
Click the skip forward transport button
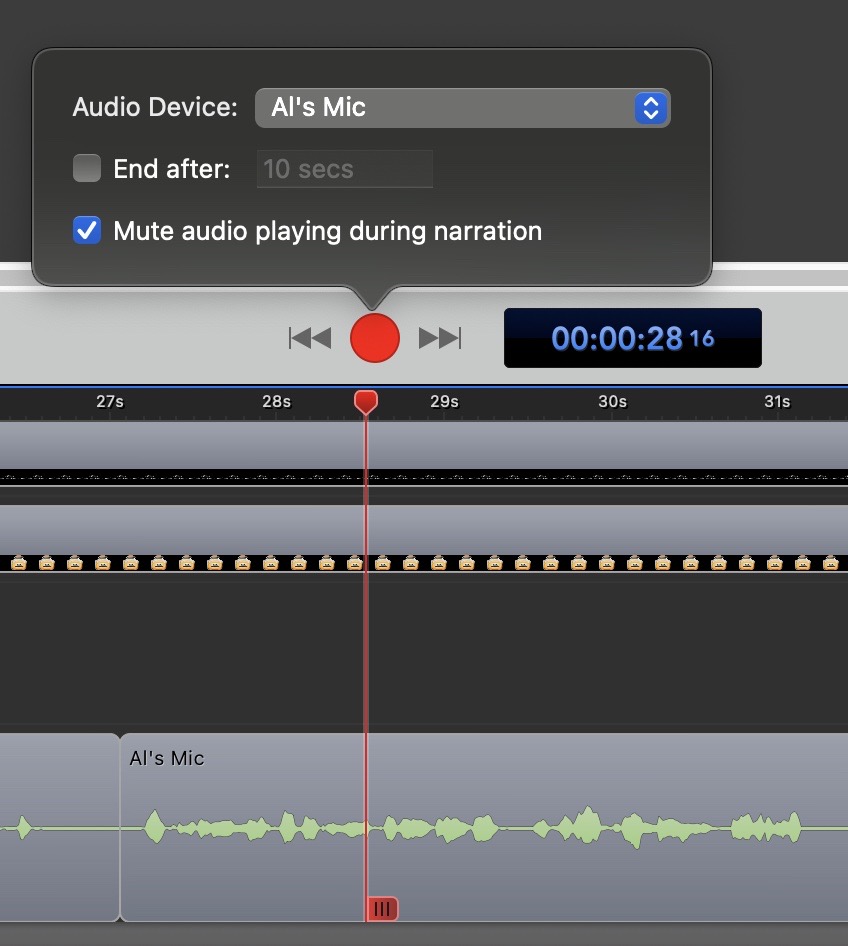coord(440,338)
